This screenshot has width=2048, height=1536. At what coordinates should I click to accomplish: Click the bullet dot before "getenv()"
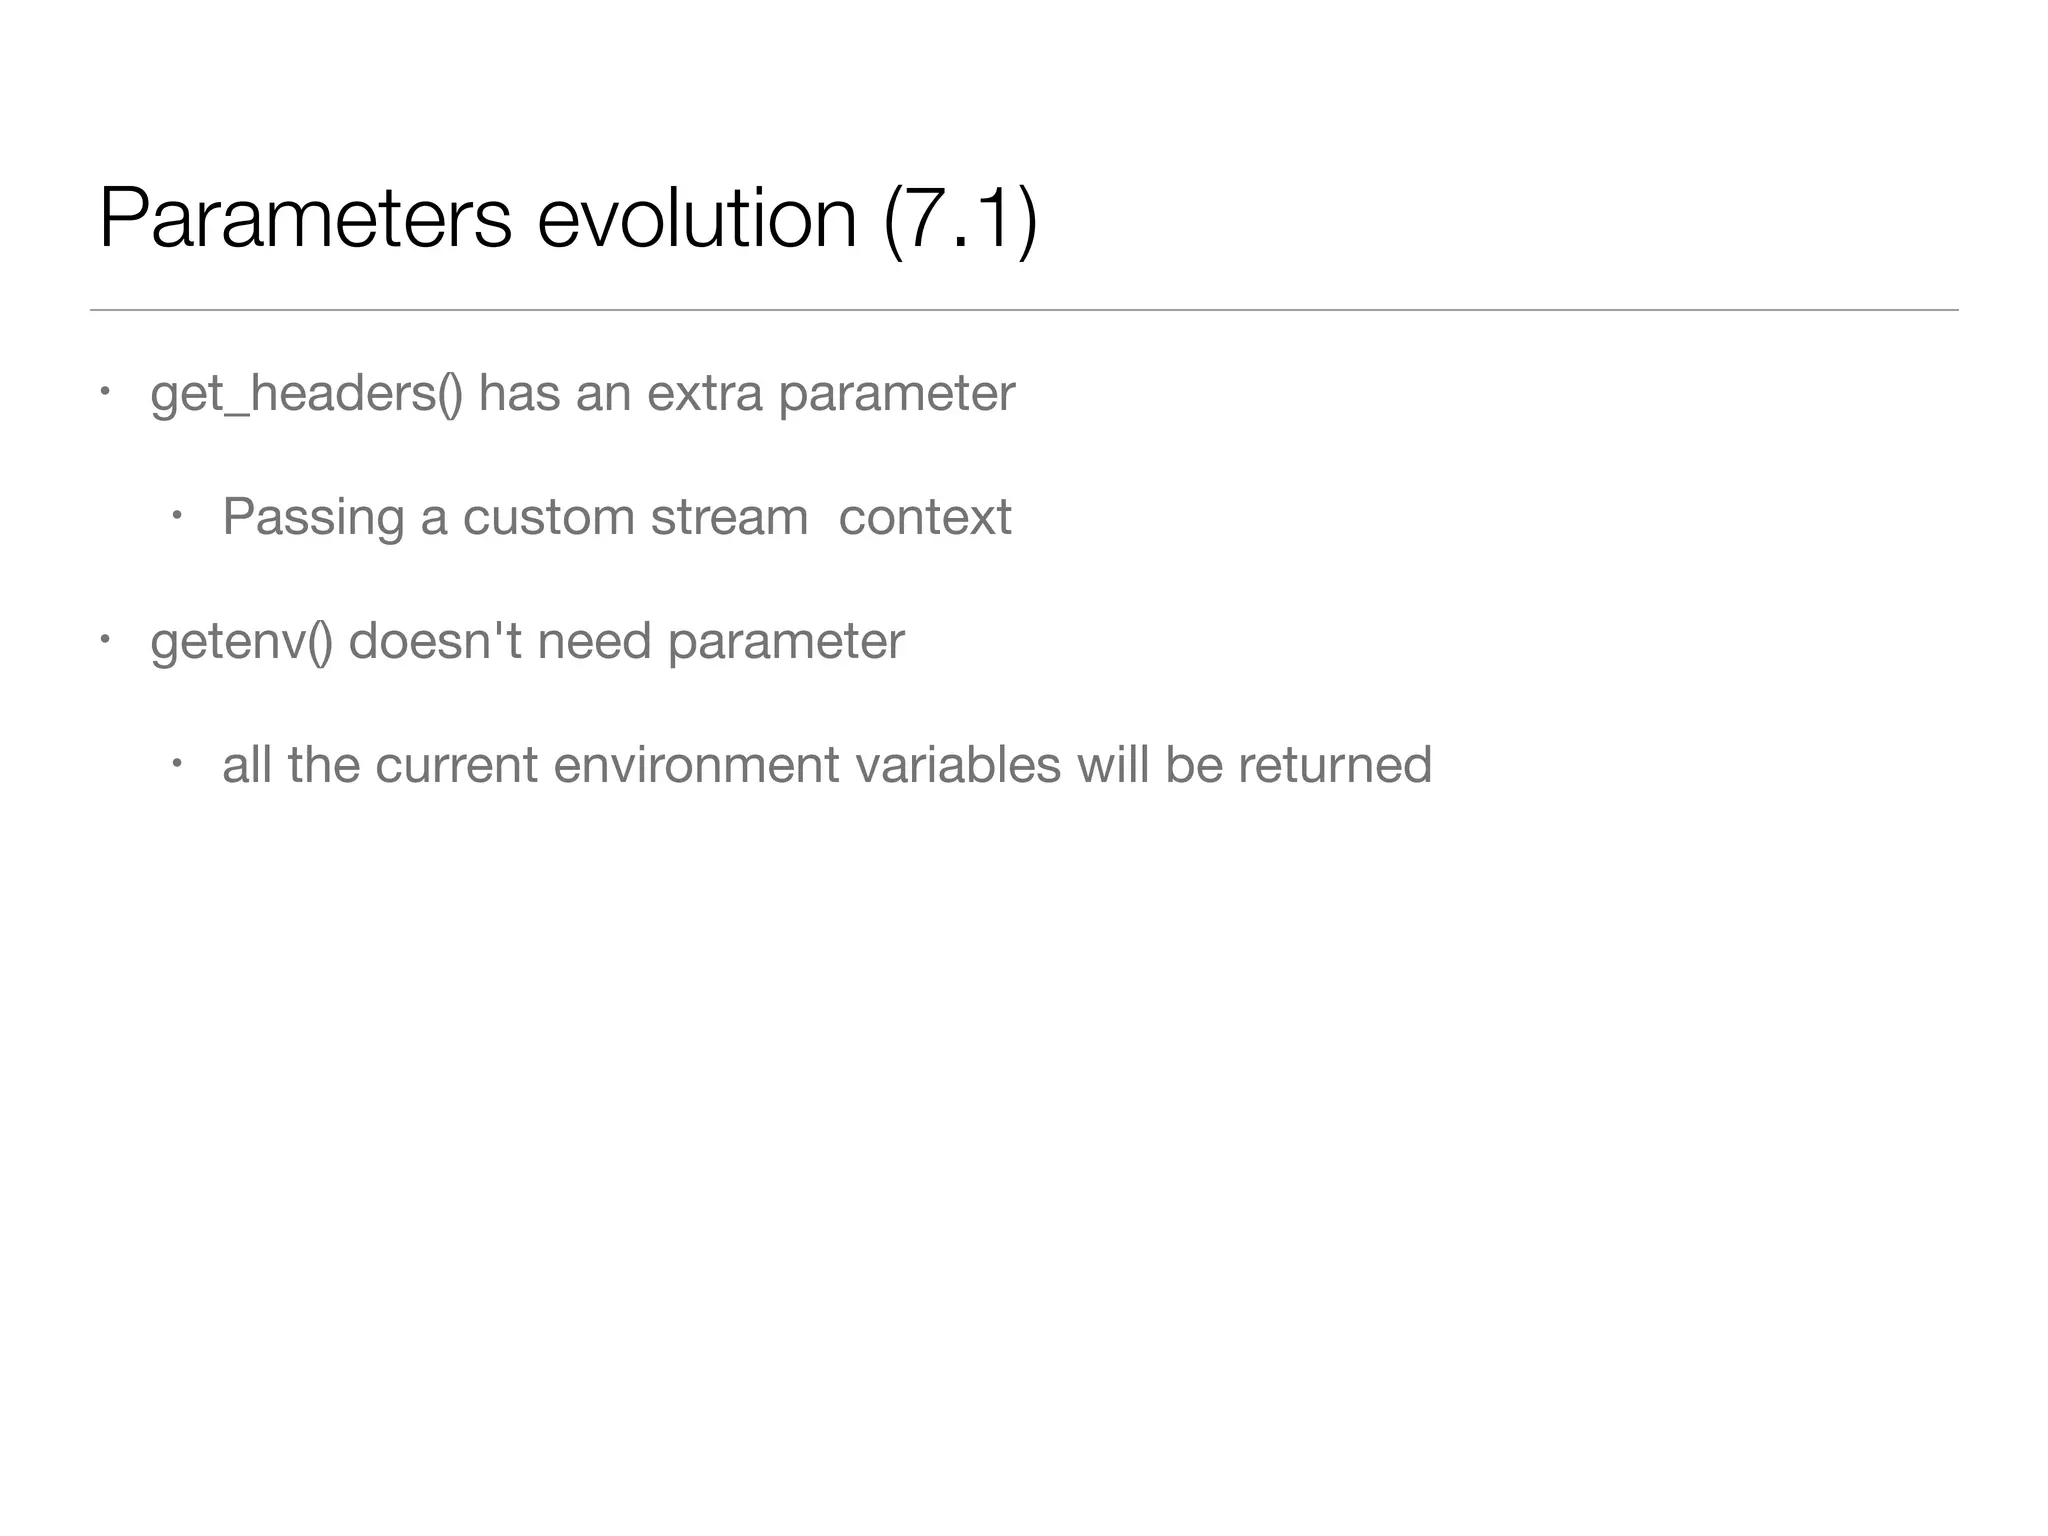pos(103,638)
